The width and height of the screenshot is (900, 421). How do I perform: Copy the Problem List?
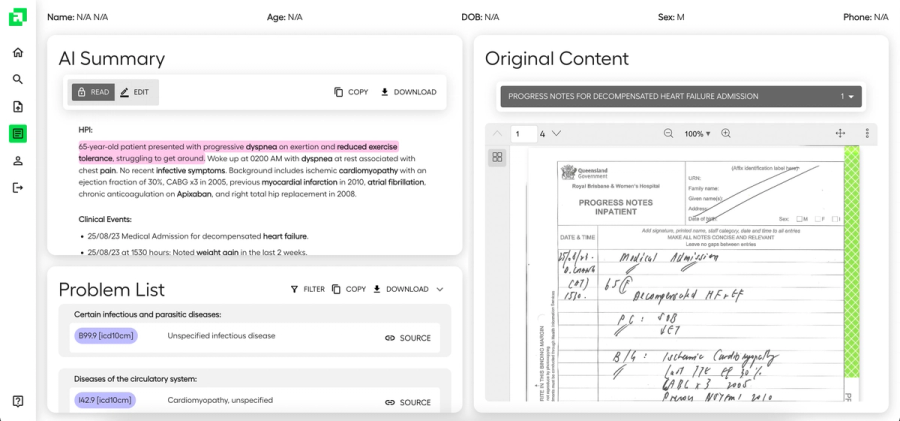pos(349,289)
